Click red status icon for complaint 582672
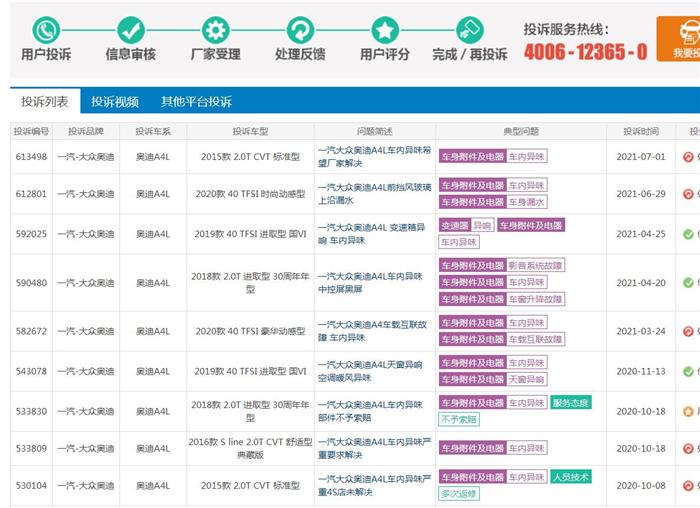Viewport: 700px width, 508px height. pyautogui.click(x=688, y=331)
